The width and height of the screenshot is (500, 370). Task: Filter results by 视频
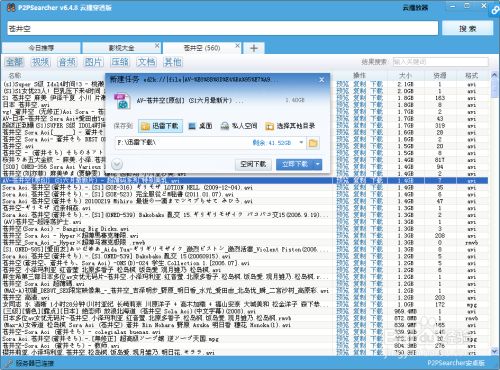click(41, 62)
